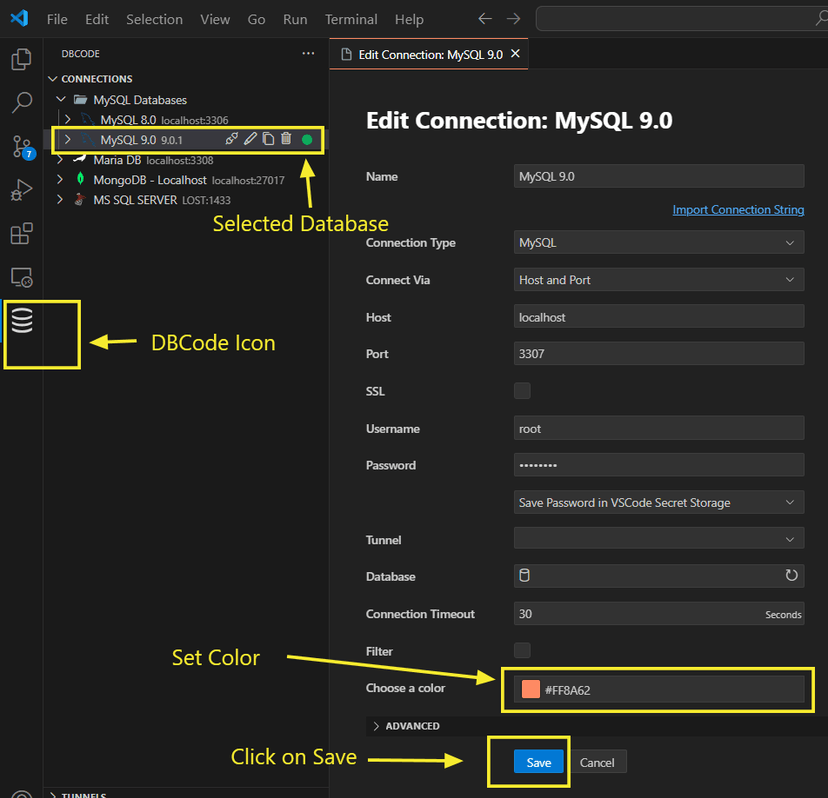Viewport: 828px width, 798px height.
Task: Open the Terminal menu
Action: pos(351,19)
